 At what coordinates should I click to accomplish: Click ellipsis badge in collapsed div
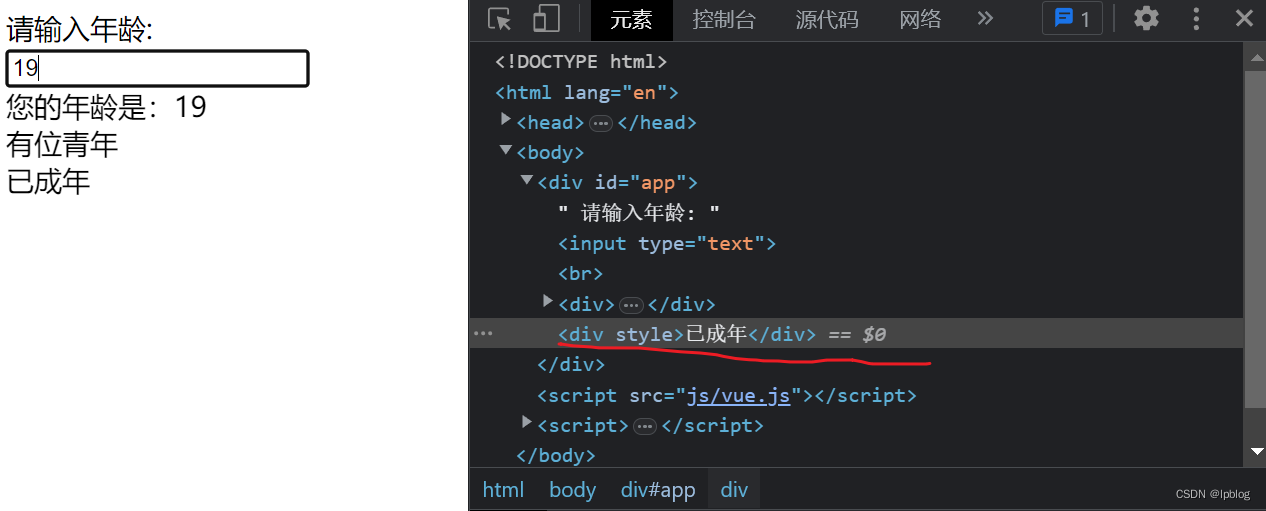pyautogui.click(x=631, y=304)
